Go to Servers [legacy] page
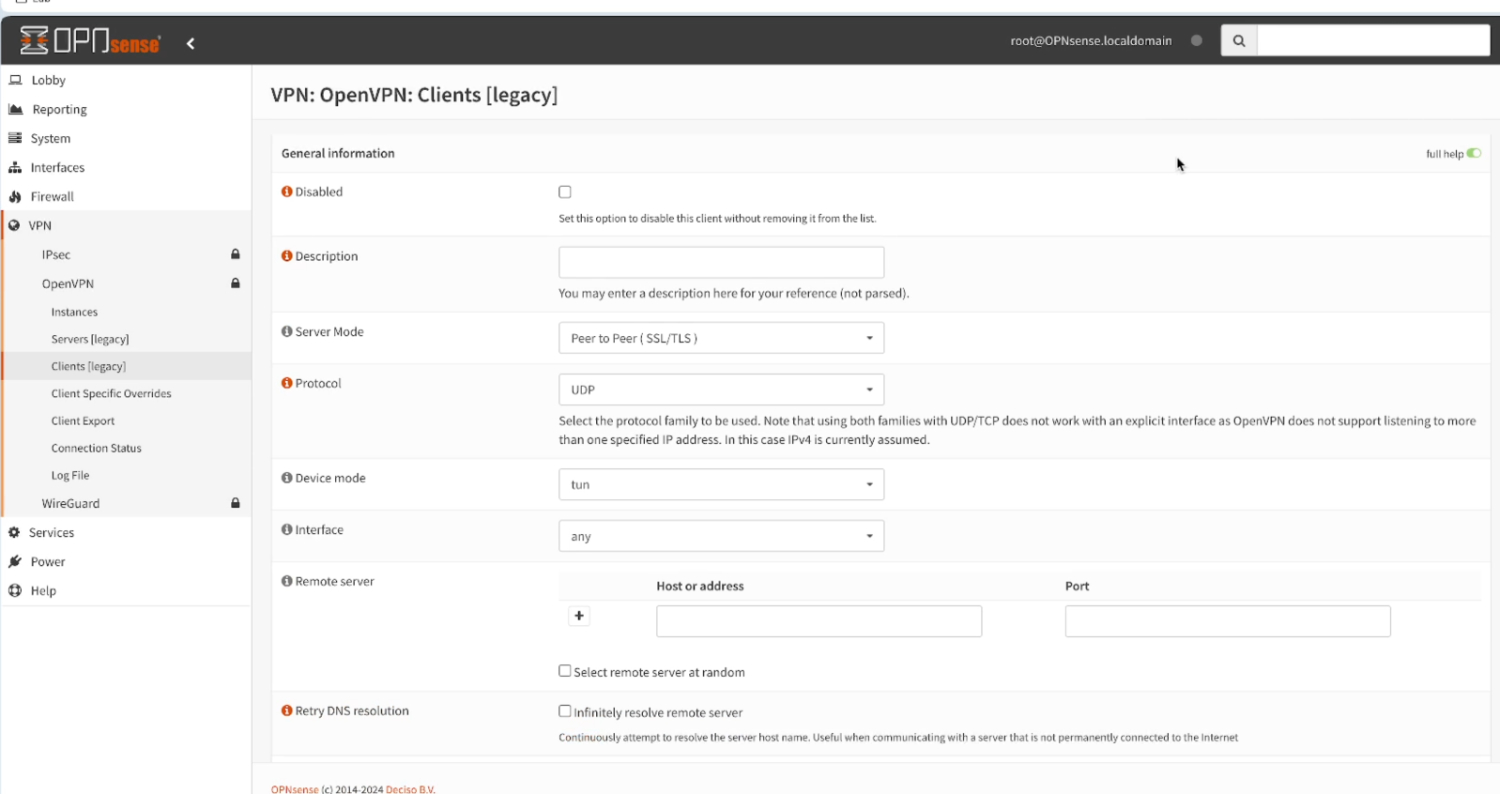This screenshot has height=794, width=1500. pyautogui.click(x=90, y=340)
